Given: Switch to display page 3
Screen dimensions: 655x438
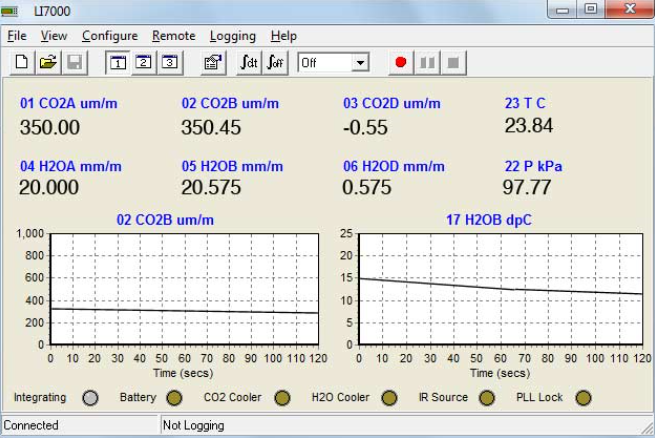Looking at the screenshot, I should [x=170, y=63].
